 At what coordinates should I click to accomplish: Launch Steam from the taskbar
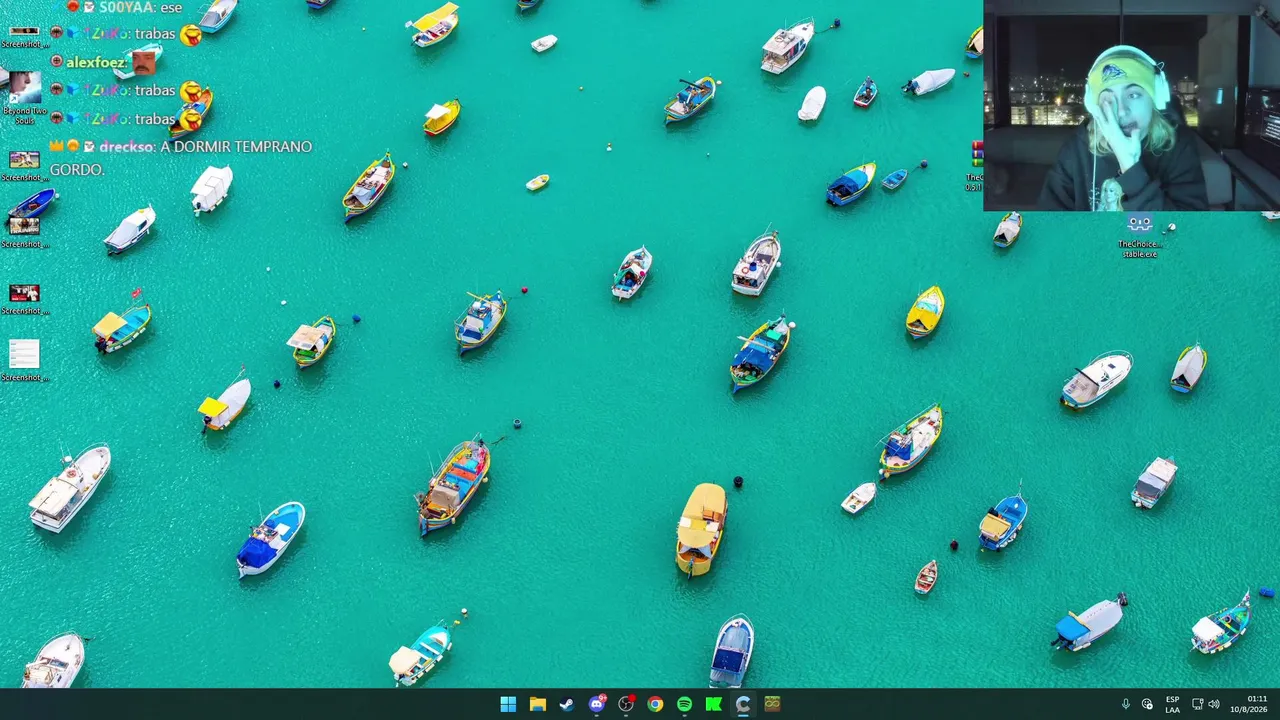(567, 704)
